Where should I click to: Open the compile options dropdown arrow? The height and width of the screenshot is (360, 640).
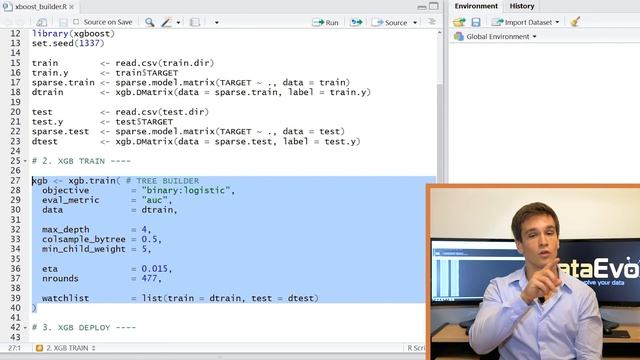click(216, 22)
